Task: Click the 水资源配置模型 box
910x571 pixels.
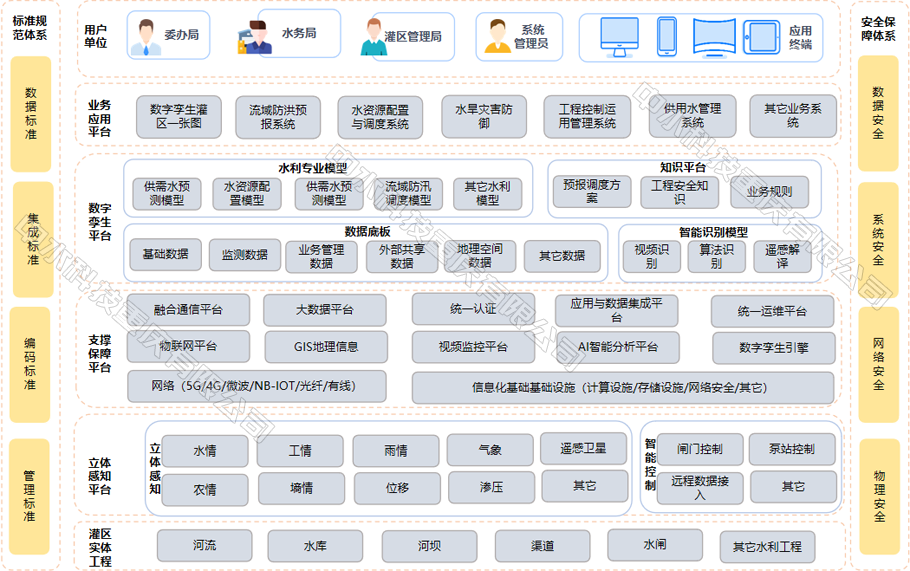Action: point(247,194)
